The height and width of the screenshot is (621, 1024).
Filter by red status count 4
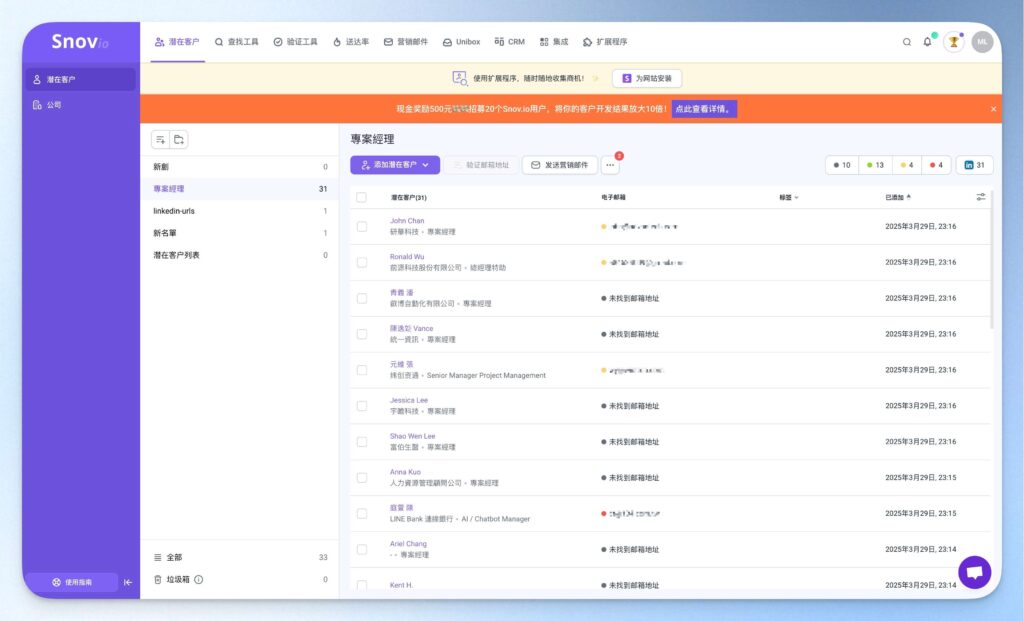(936, 165)
